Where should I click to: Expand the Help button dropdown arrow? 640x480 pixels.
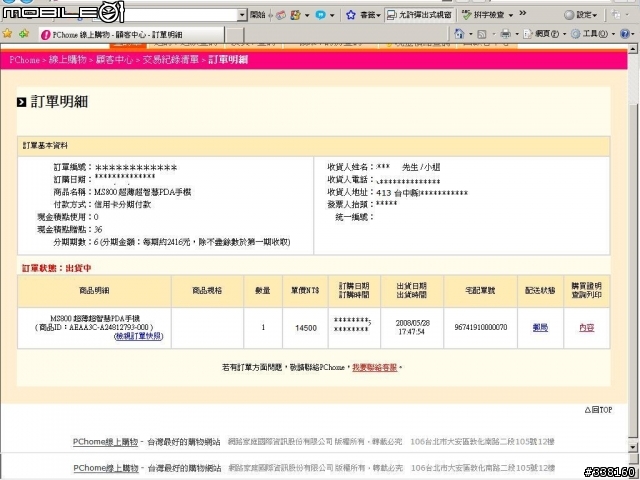[x=634, y=34]
